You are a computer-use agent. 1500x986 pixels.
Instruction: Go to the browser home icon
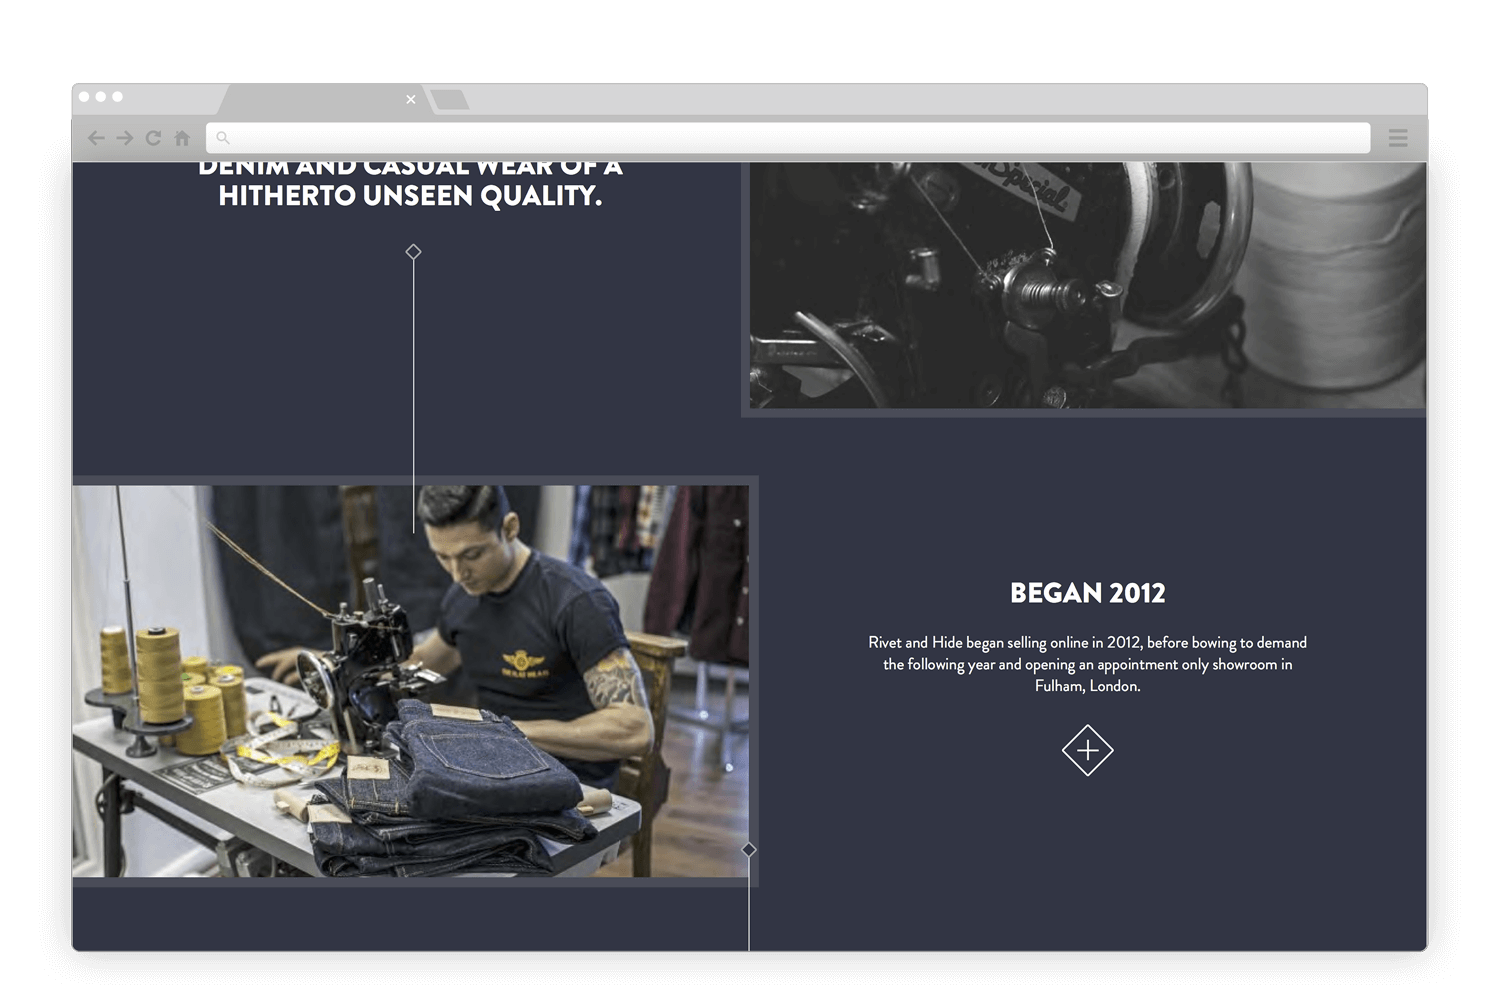tap(182, 138)
